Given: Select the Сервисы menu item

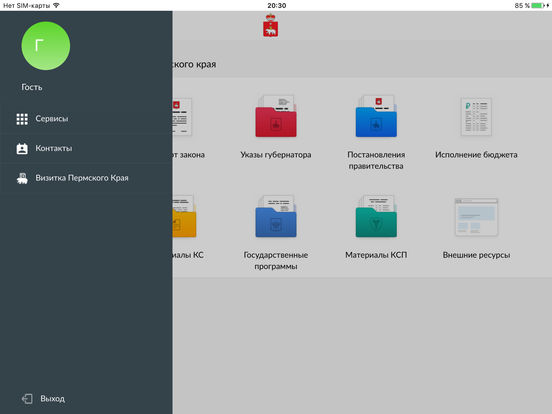Looking at the screenshot, I should [86, 119].
